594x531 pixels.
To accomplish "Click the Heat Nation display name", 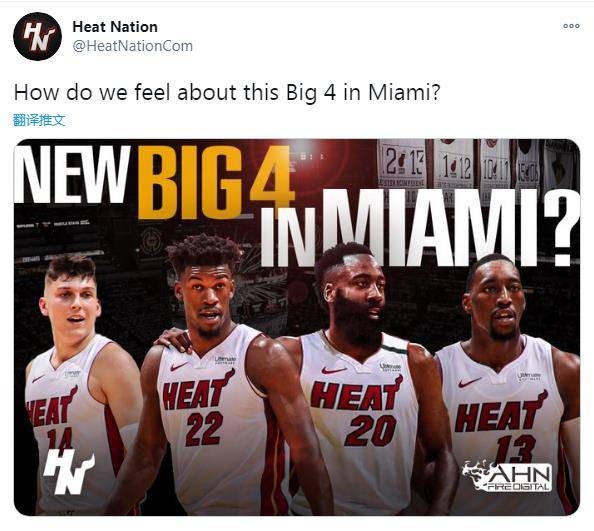I will coord(115,27).
